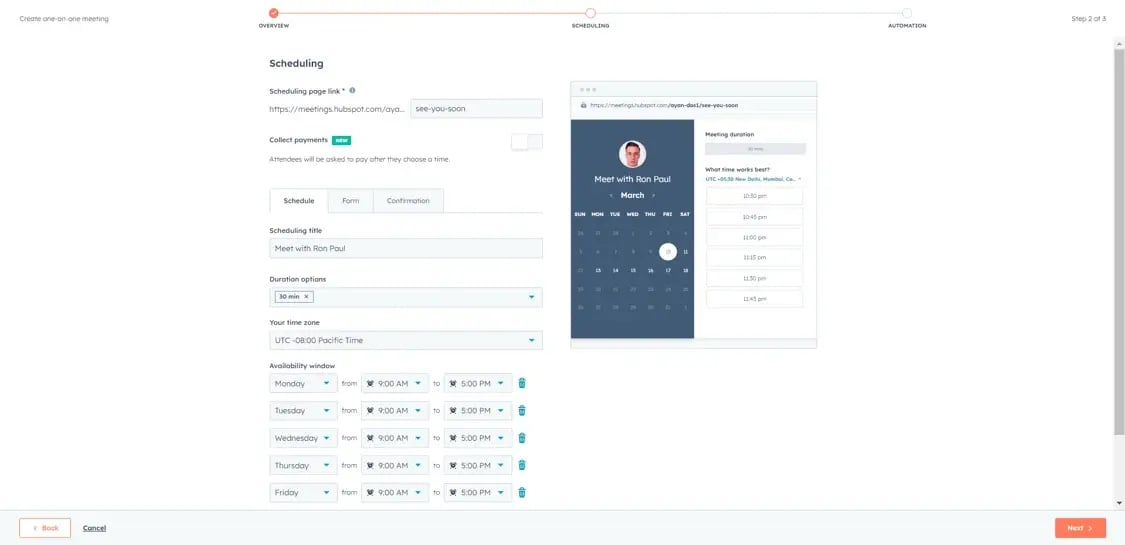
Task: Edit the scheduling page link slug field
Action: tap(476, 108)
